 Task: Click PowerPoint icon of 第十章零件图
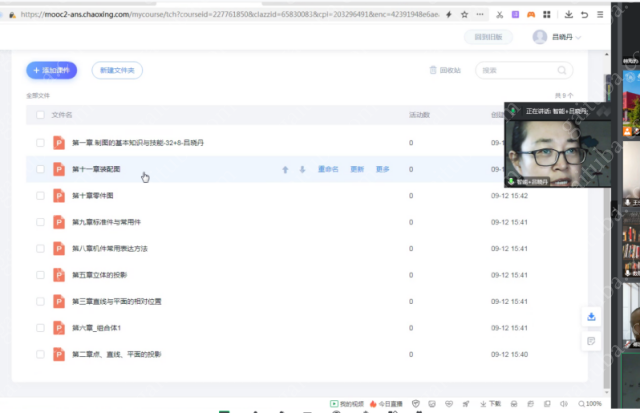(x=59, y=195)
